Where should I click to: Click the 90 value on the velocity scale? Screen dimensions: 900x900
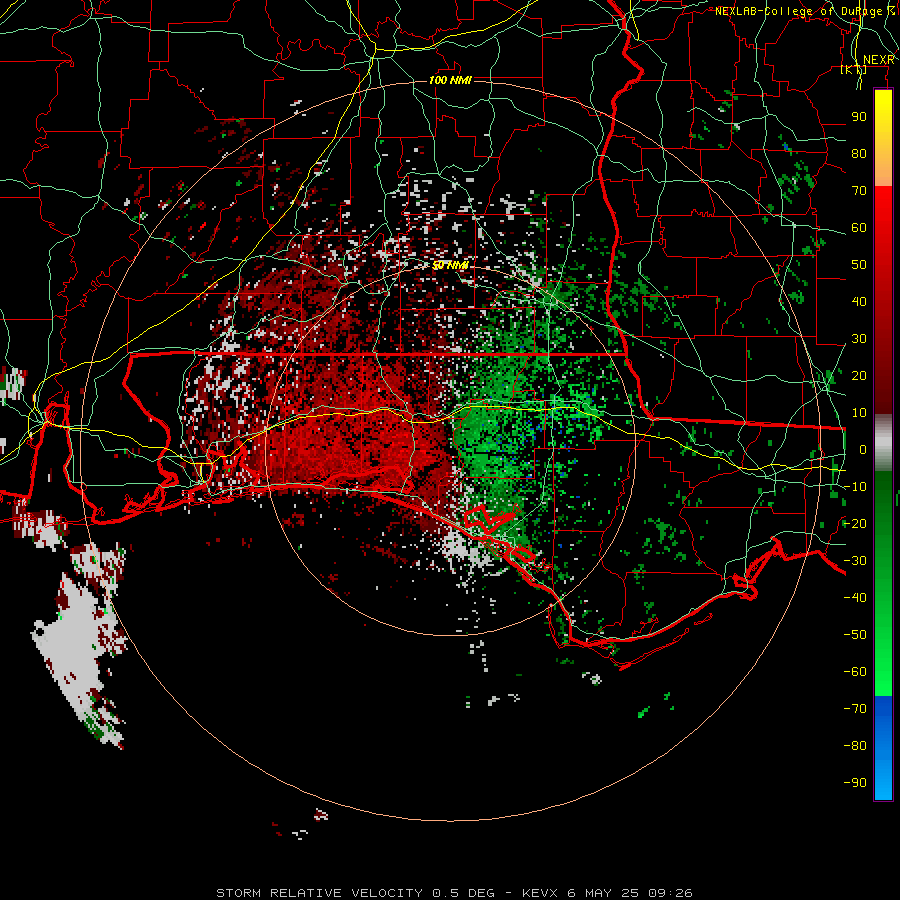coord(859,117)
